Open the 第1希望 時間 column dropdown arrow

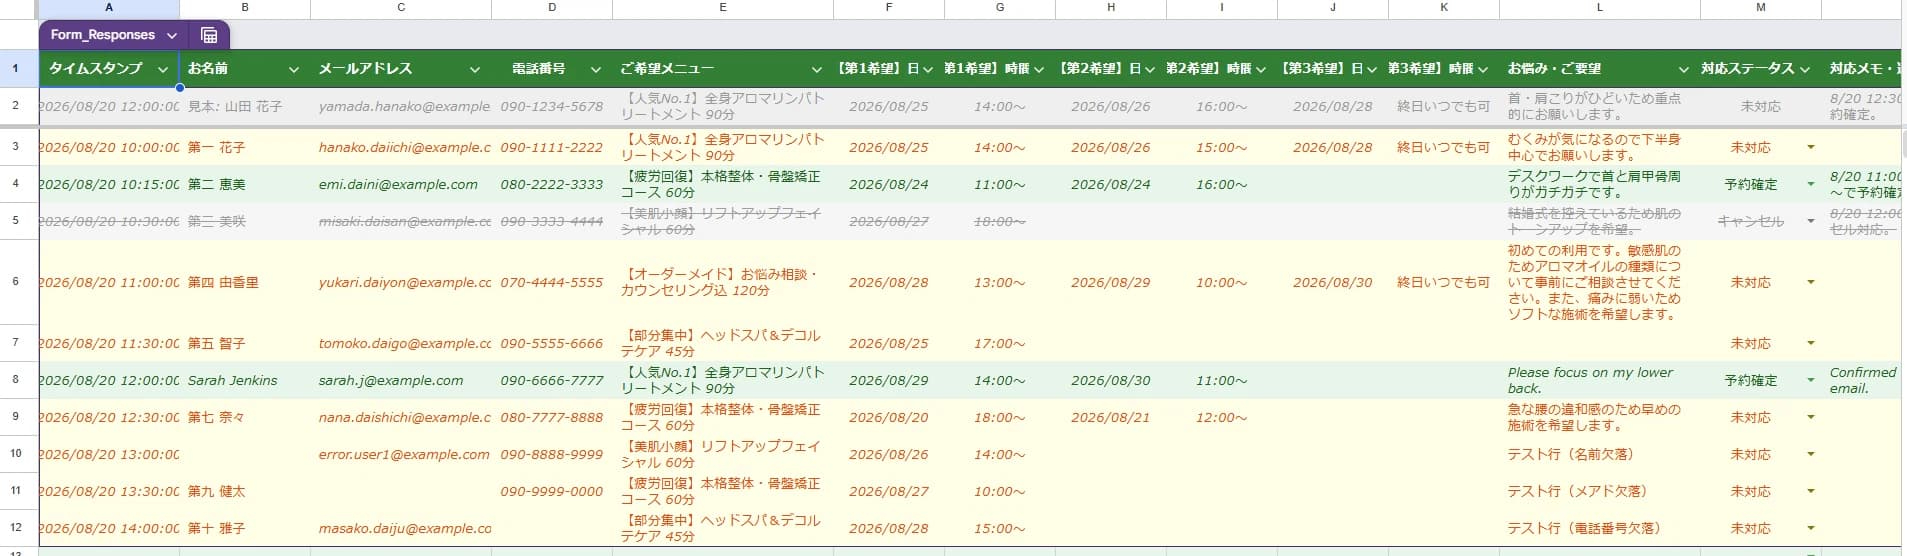coord(1039,69)
